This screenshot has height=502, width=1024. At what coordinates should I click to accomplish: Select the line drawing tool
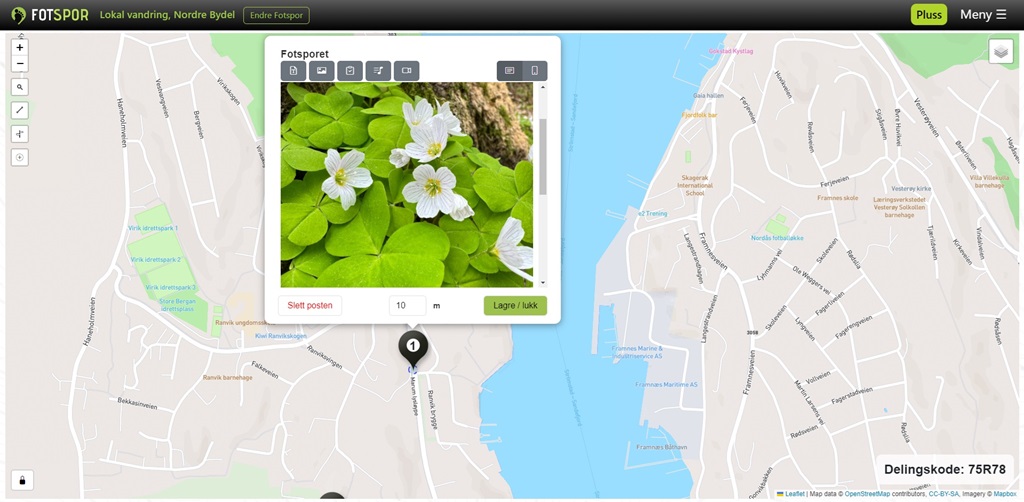click(20, 110)
